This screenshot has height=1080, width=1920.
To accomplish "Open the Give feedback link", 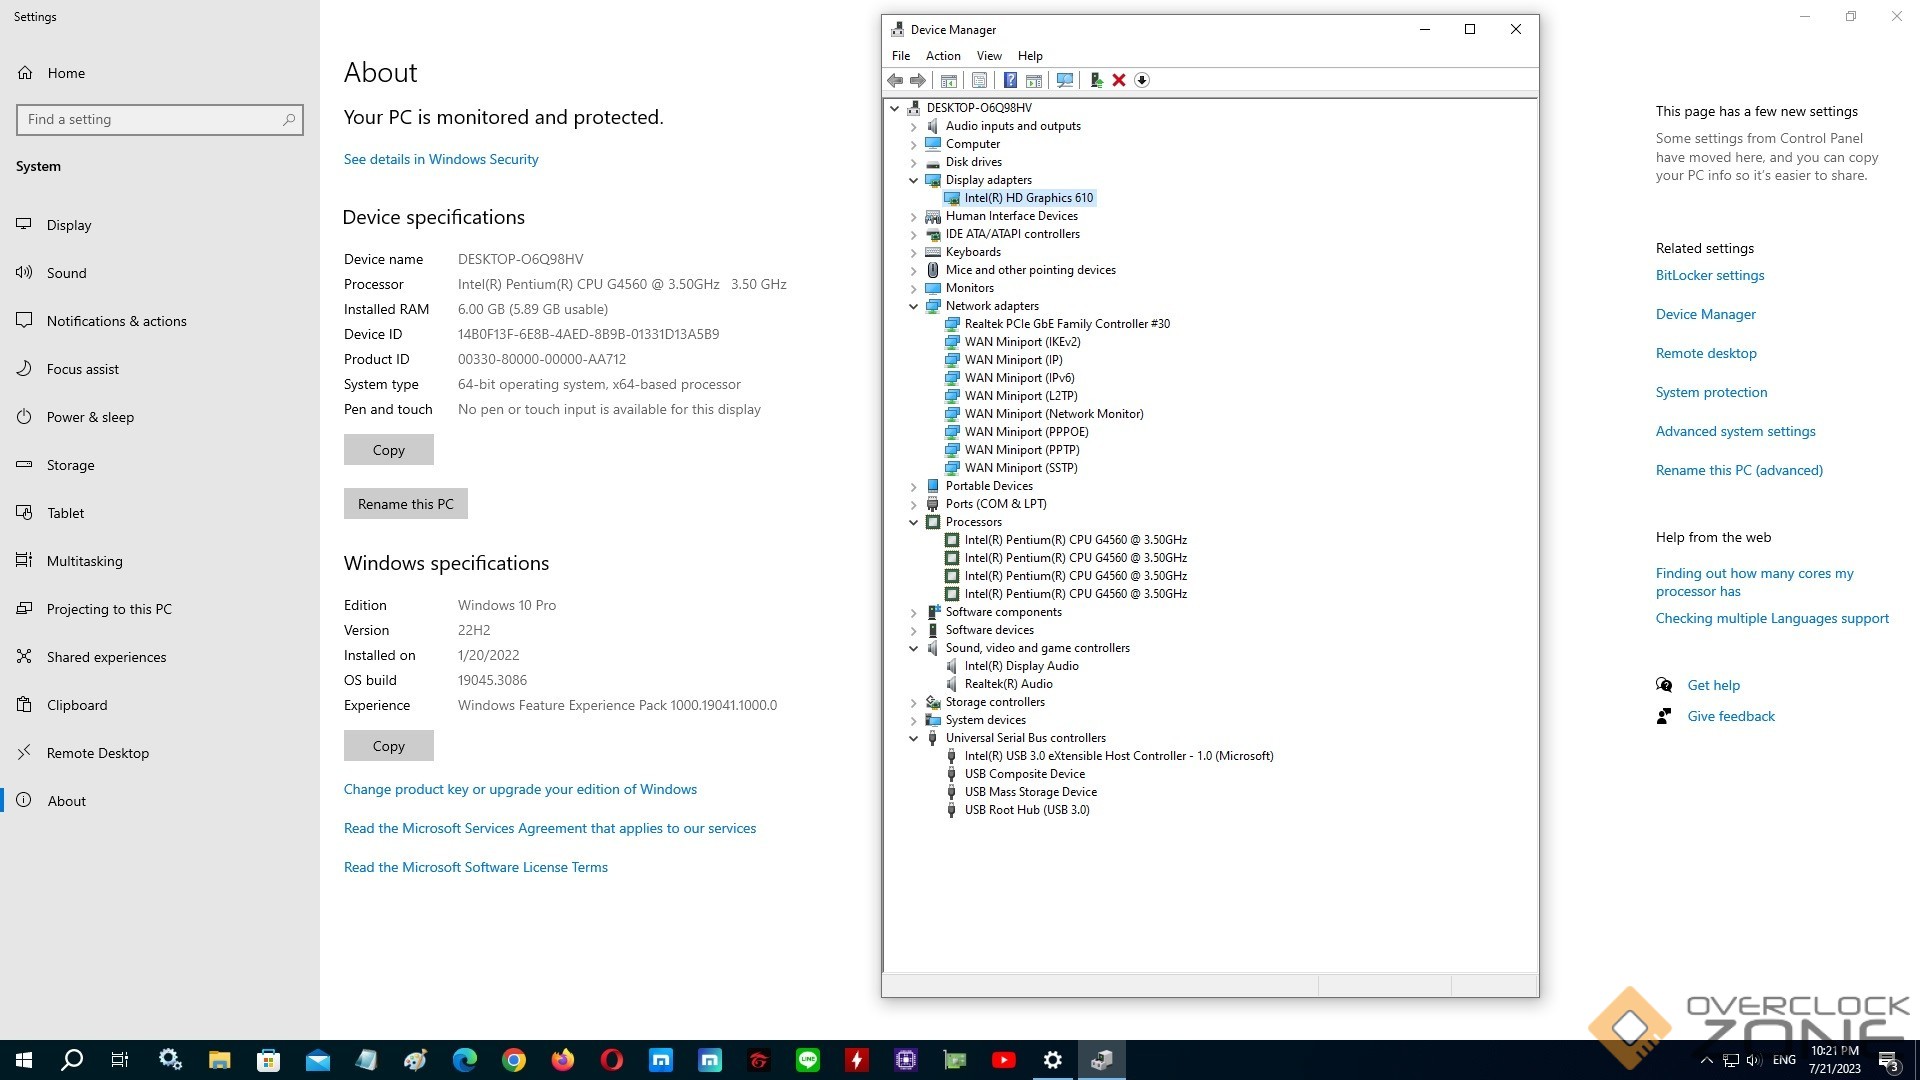I will pos(1732,716).
